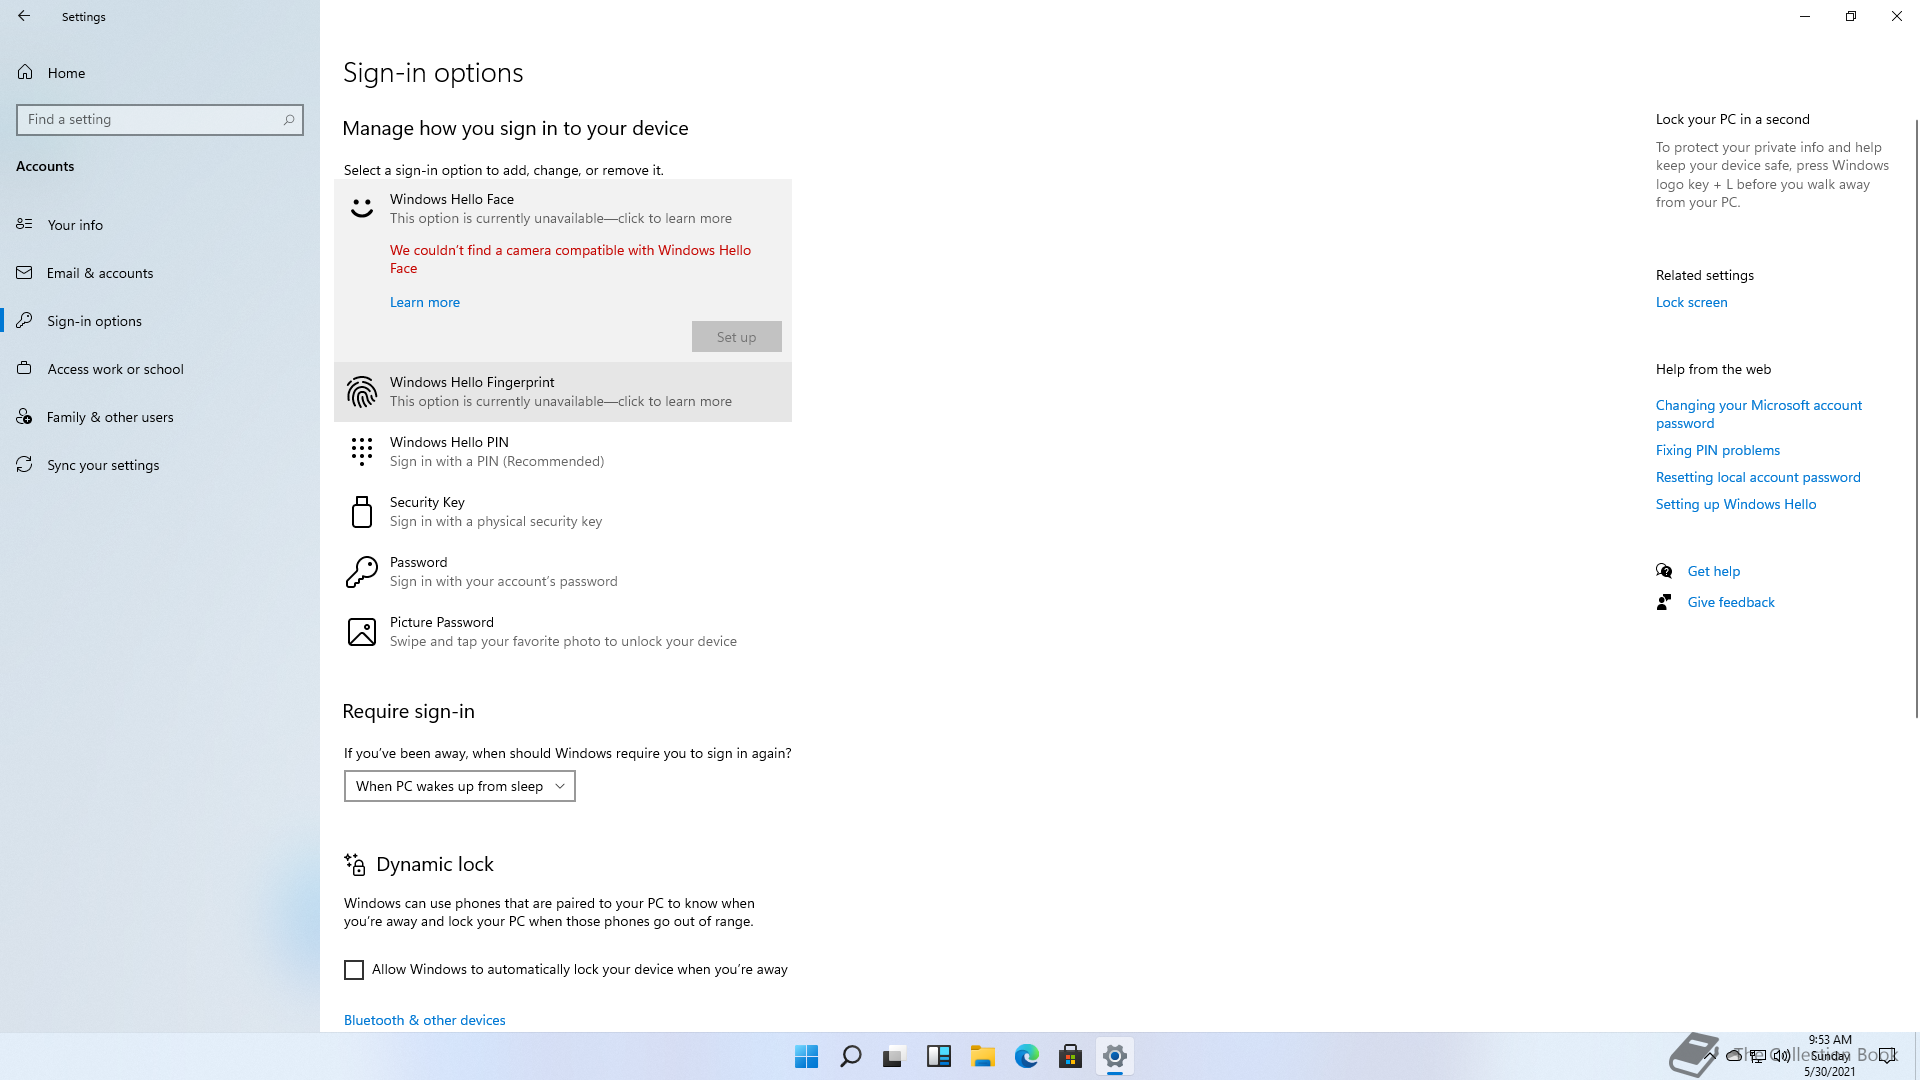The width and height of the screenshot is (1920, 1080).
Task: Expand Picture Password option
Action: [563, 631]
